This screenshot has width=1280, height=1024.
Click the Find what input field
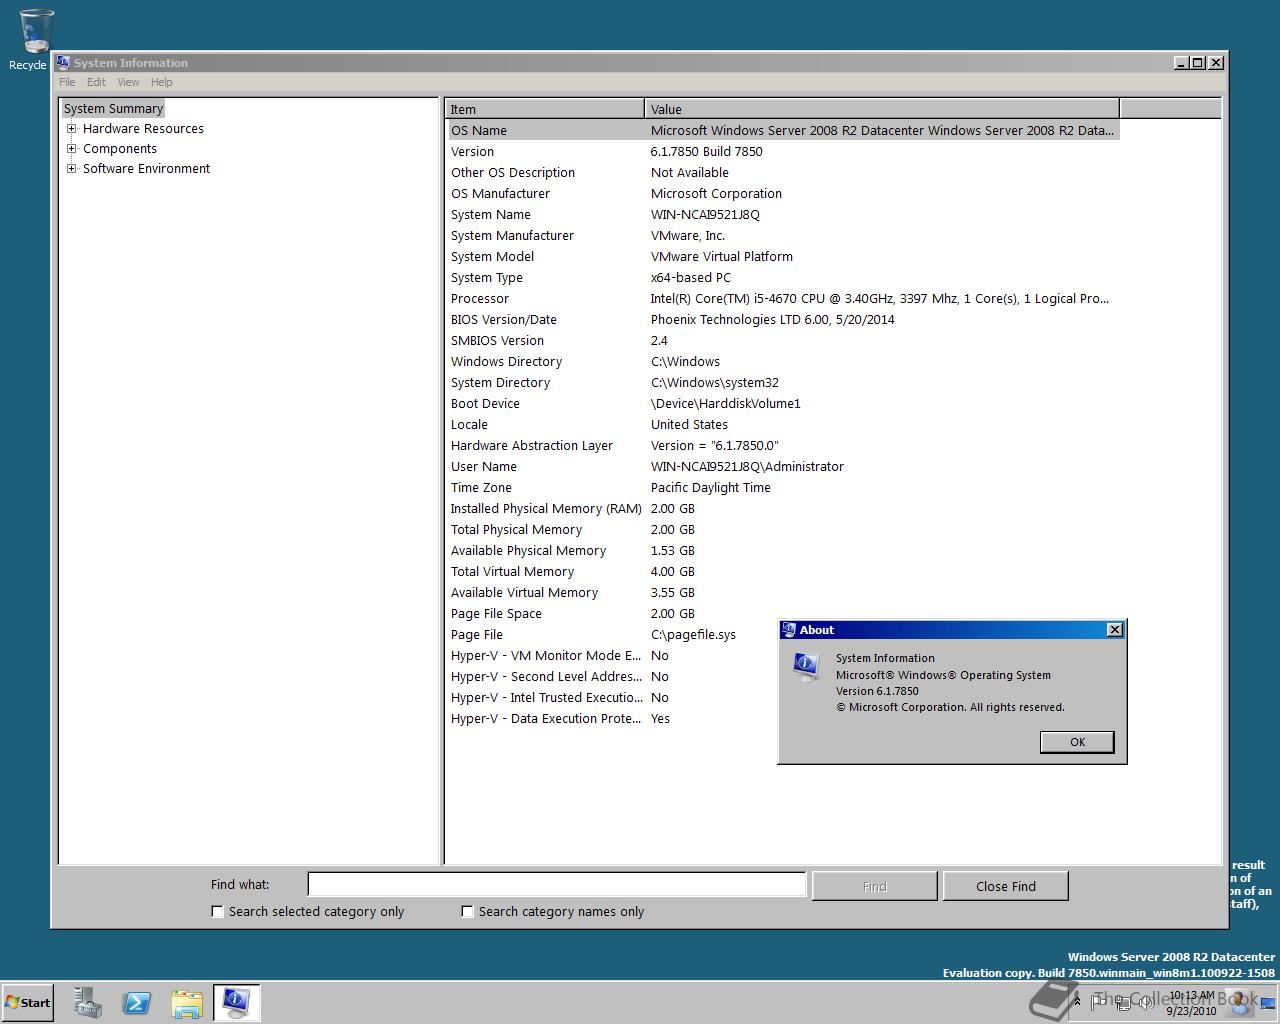pos(557,884)
